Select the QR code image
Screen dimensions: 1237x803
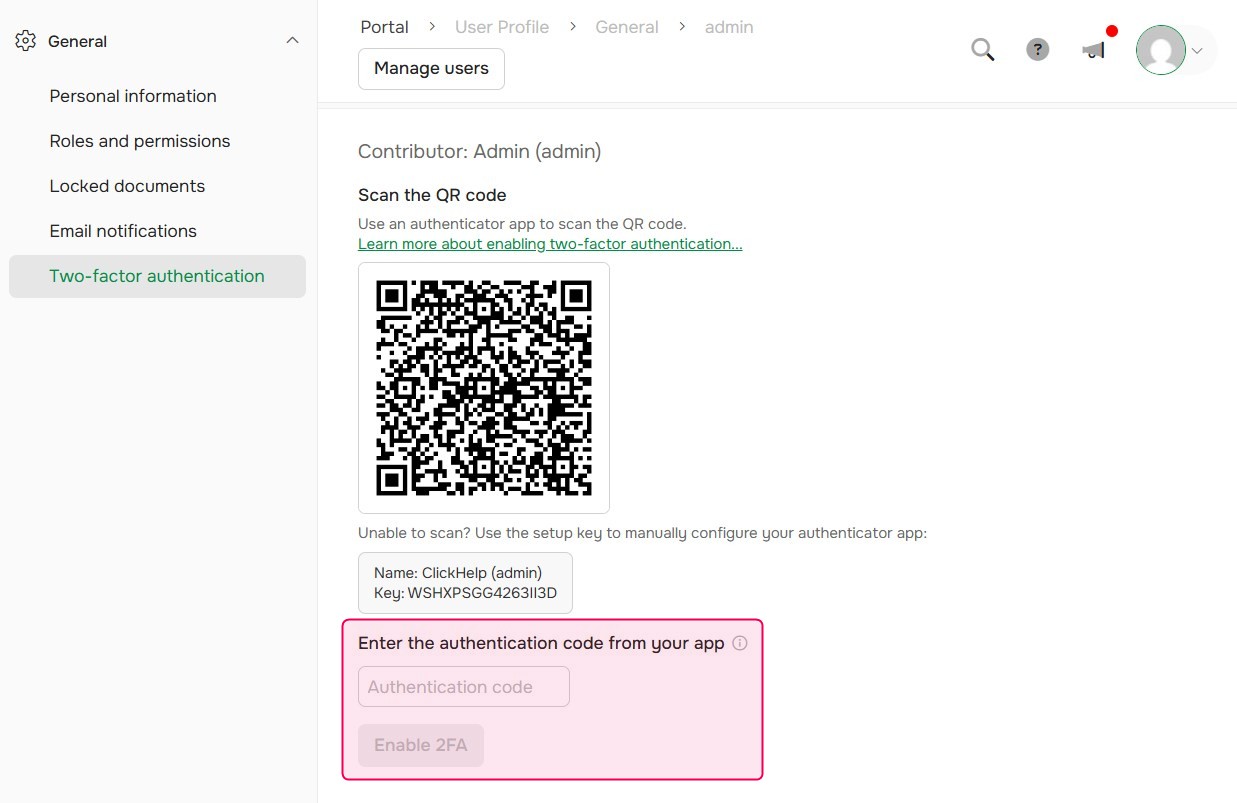tap(484, 387)
